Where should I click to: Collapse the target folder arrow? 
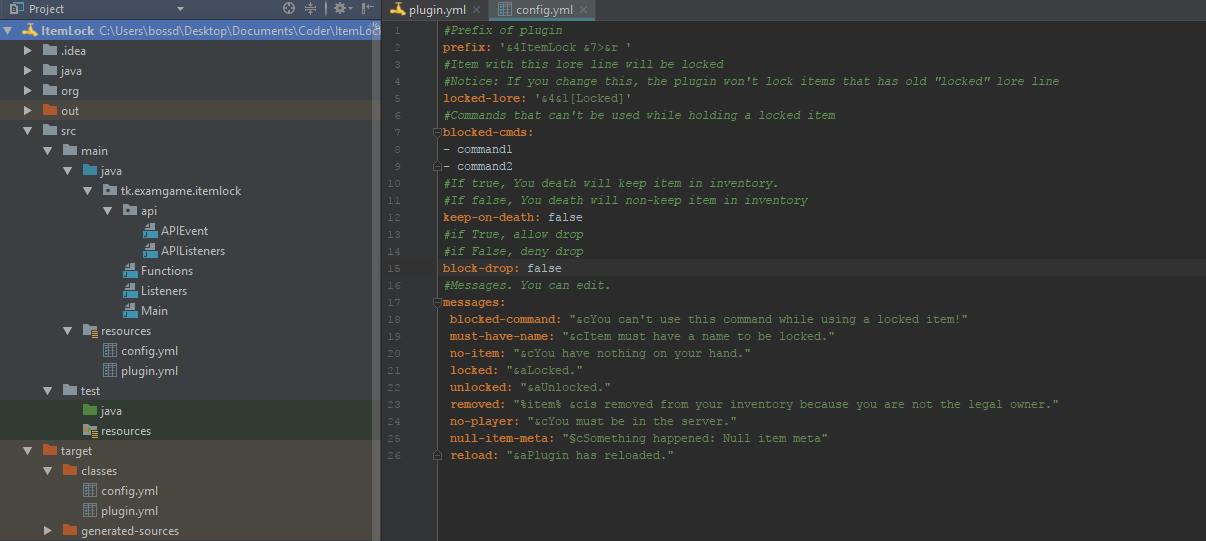28,451
